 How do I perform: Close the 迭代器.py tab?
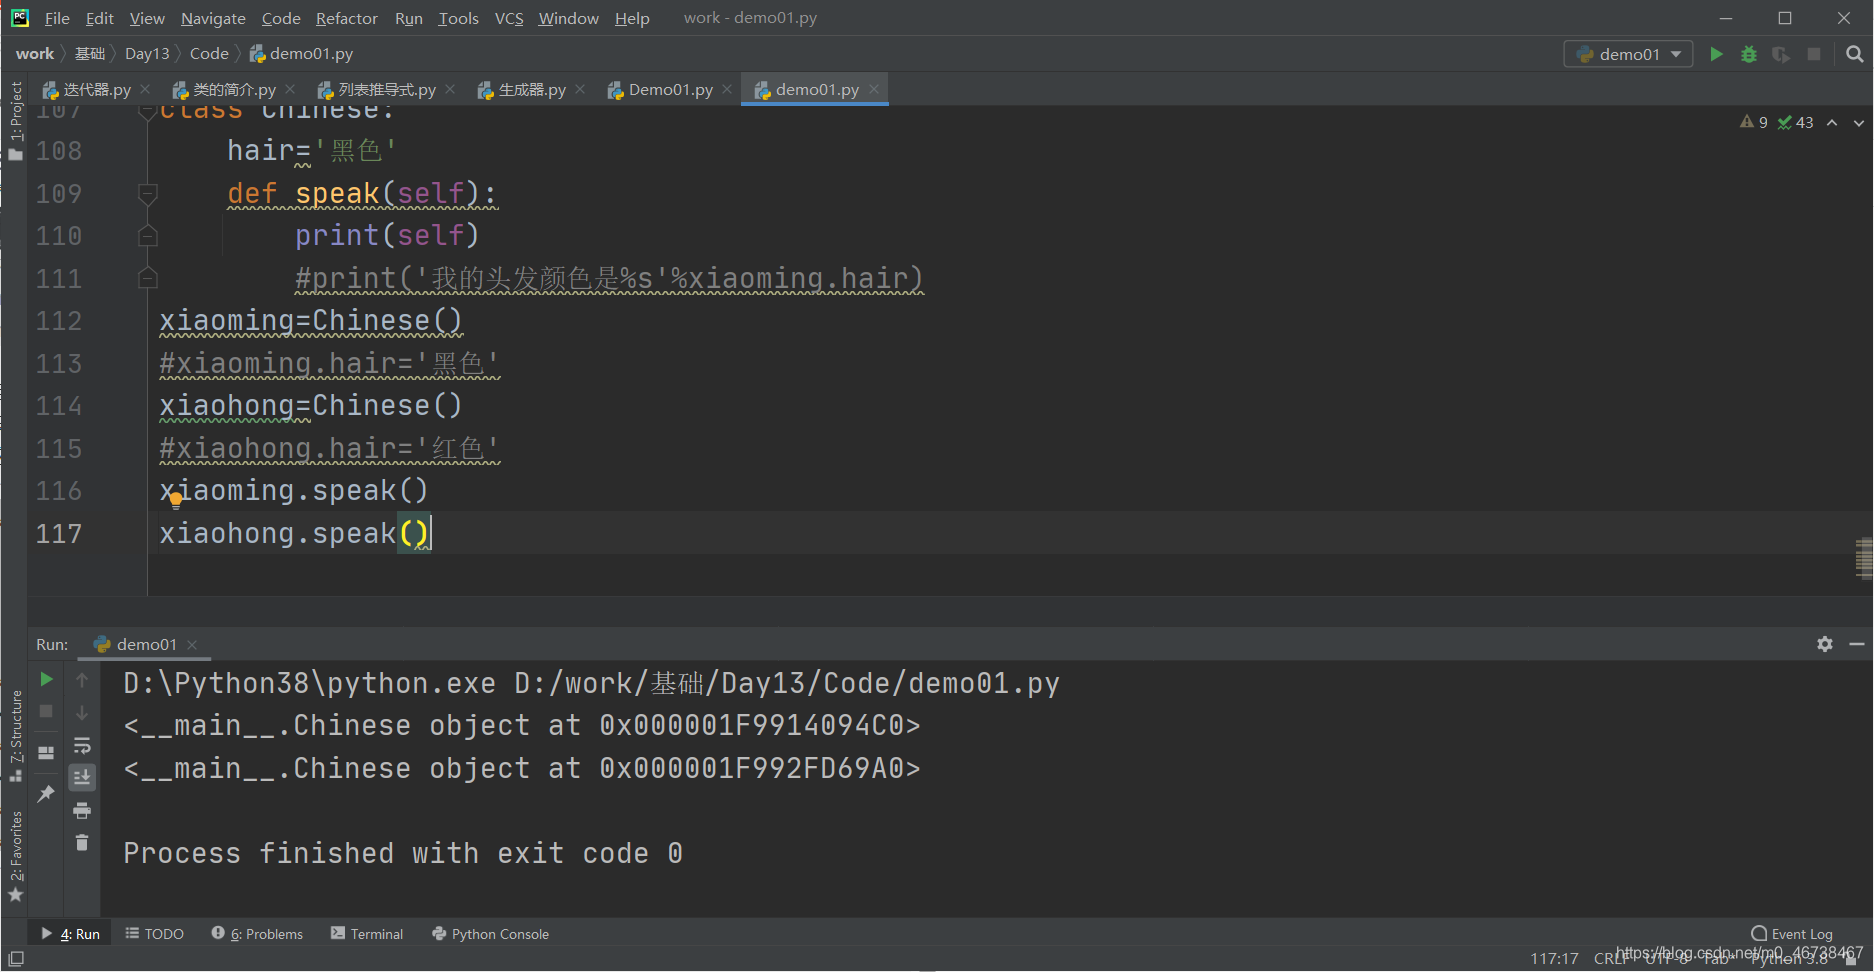(x=145, y=89)
